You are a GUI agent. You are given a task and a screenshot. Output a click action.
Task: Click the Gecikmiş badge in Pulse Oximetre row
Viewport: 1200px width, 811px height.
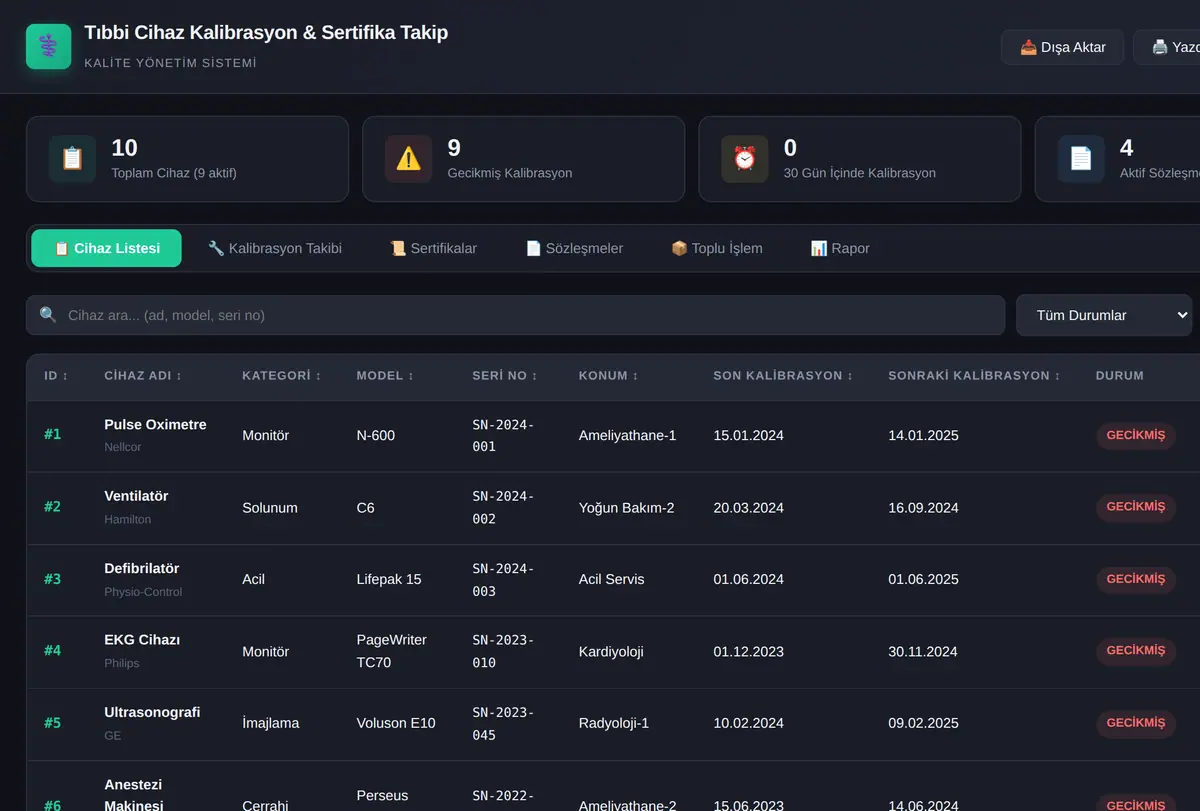pyautogui.click(x=1136, y=436)
